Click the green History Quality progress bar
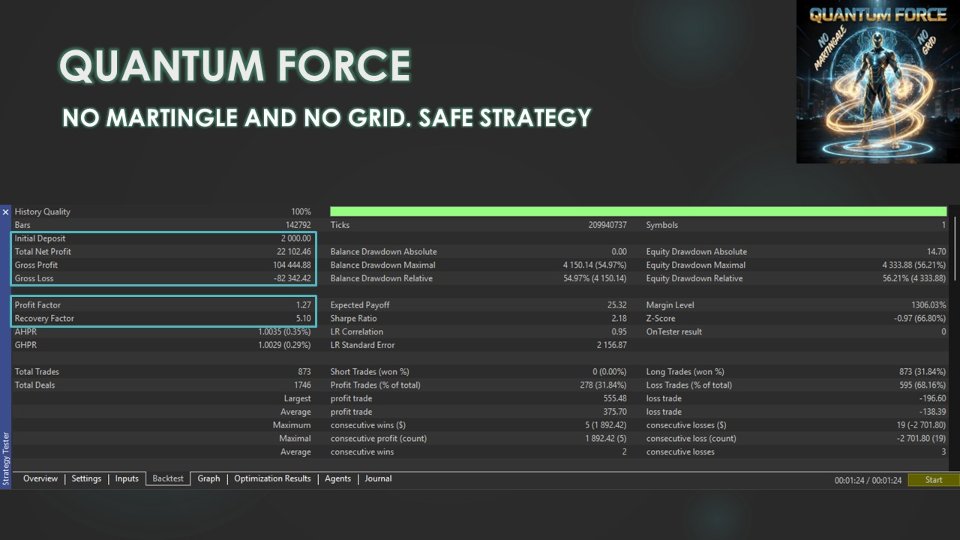Viewport: 960px width, 540px height. [x=639, y=211]
